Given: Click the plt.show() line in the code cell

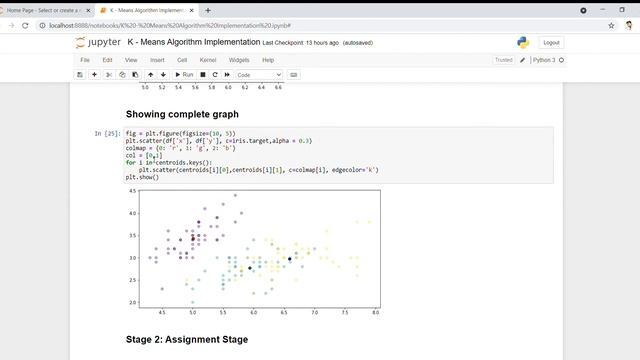Looking at the screenshot, I should click(142, 177).
